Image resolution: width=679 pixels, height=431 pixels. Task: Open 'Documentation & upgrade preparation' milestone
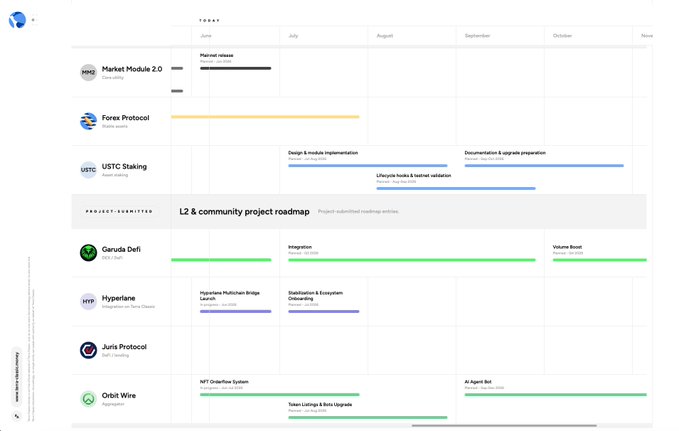click(x=505, y=153)
